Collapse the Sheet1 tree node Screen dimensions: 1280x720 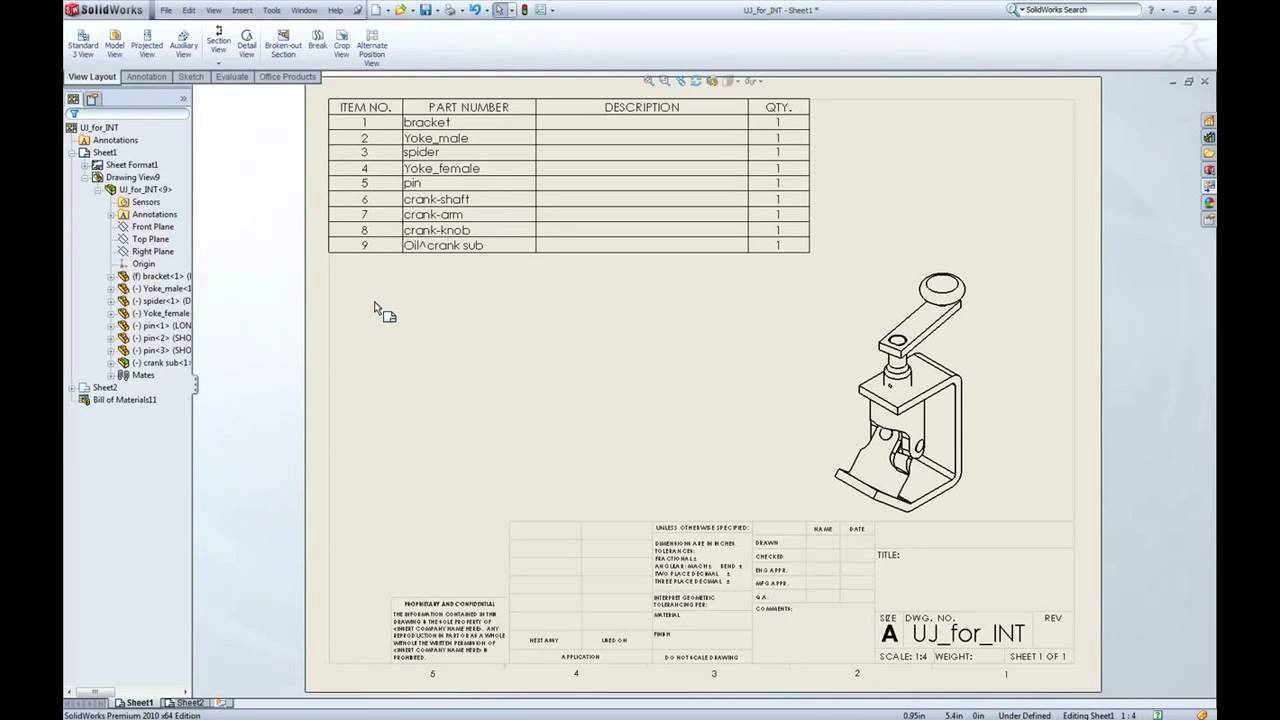coord(72,152)
